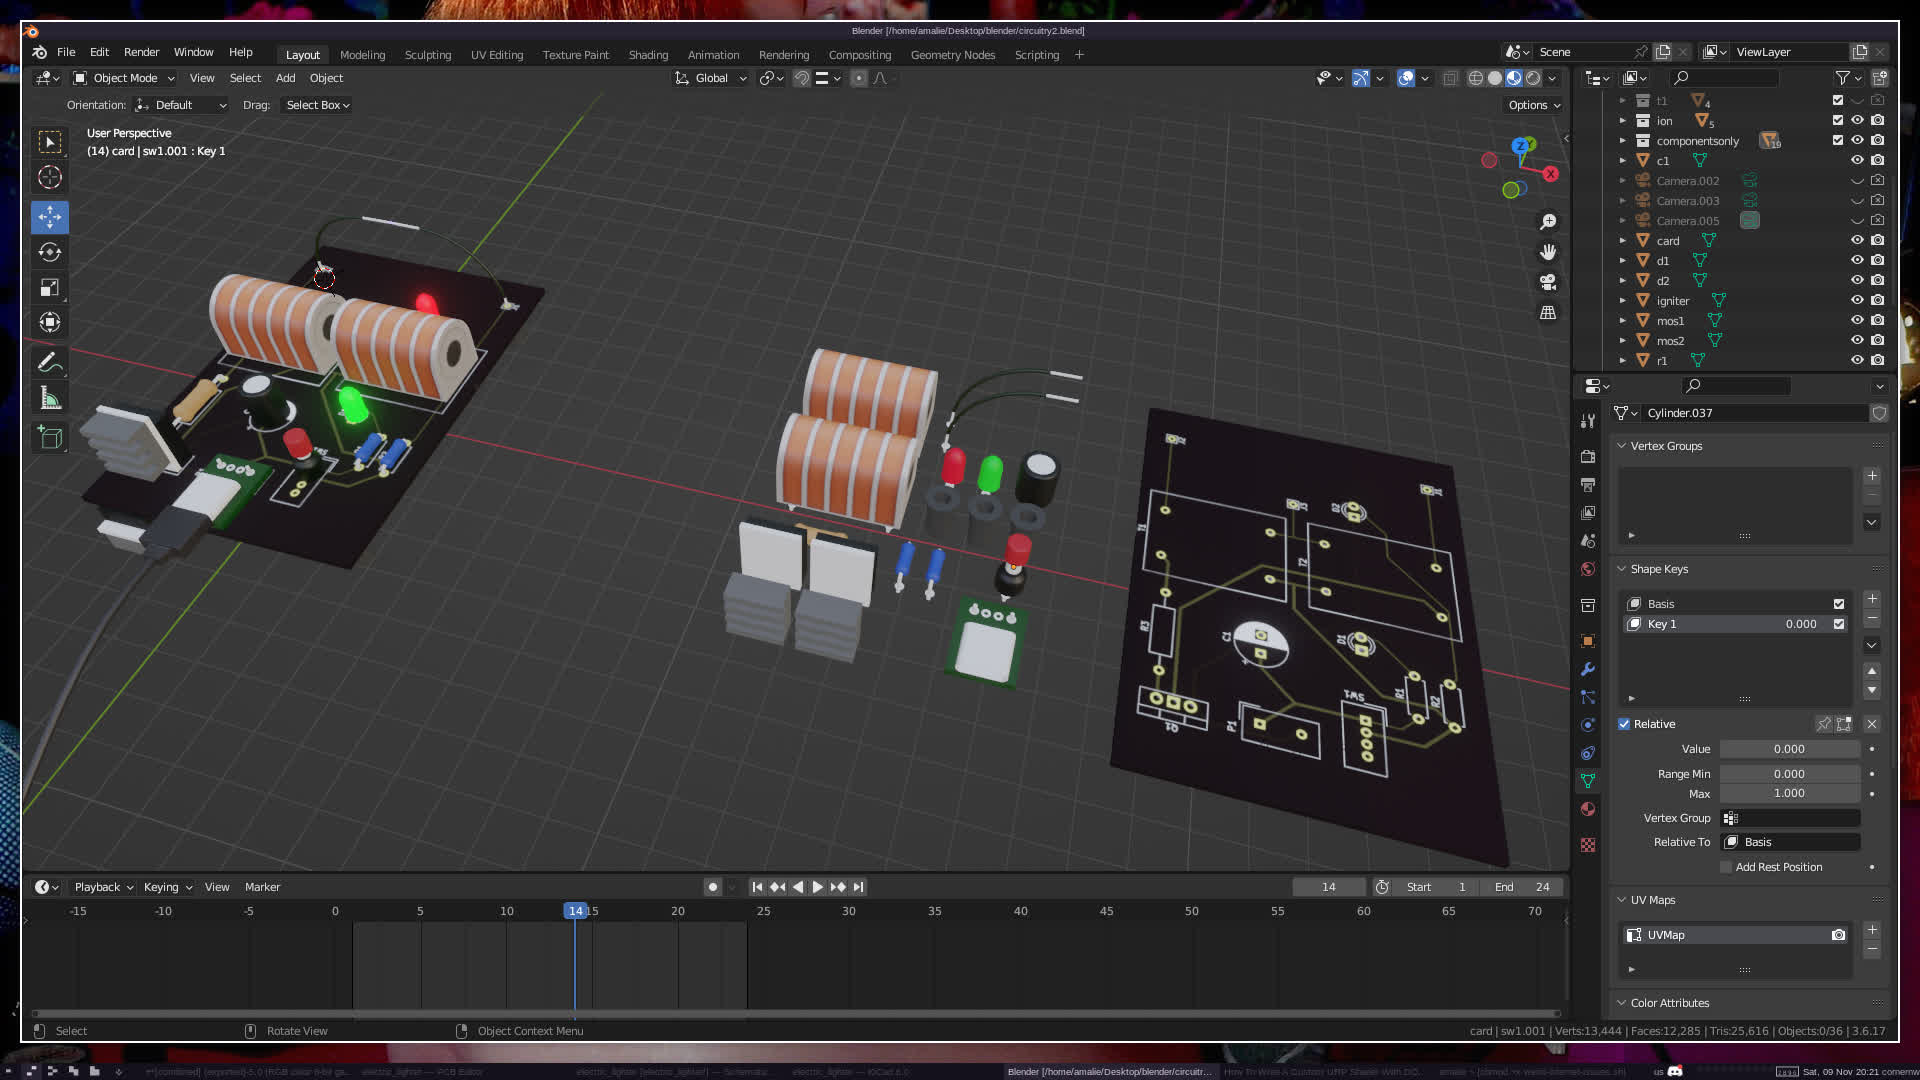Viewport: 1920px width, 1080px height.
Task: Click the Material properties tab icon
Action: tap(1588, 809)
